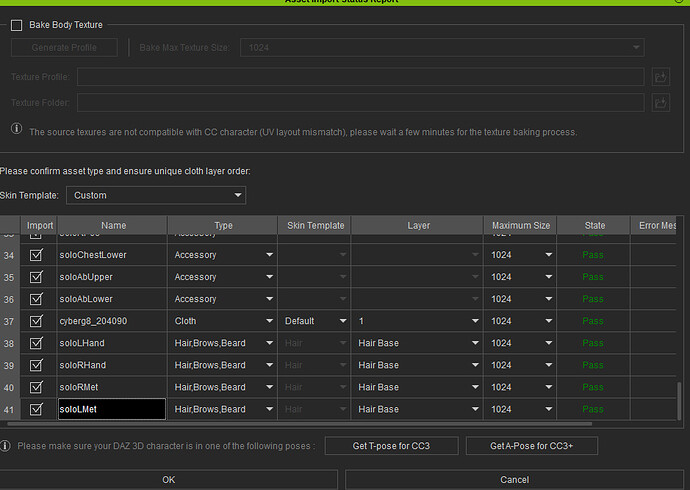Enable the Bake Body Texture checkbox
This screenshot has height=490, width=690.
tap(17, 25)
